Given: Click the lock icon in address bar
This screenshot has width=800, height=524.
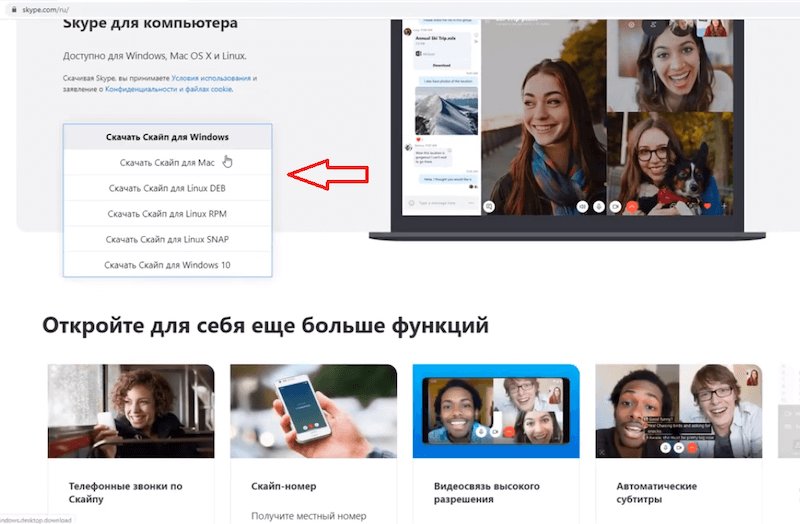Looking at the screenshot, I should click(x=14, y=10).
